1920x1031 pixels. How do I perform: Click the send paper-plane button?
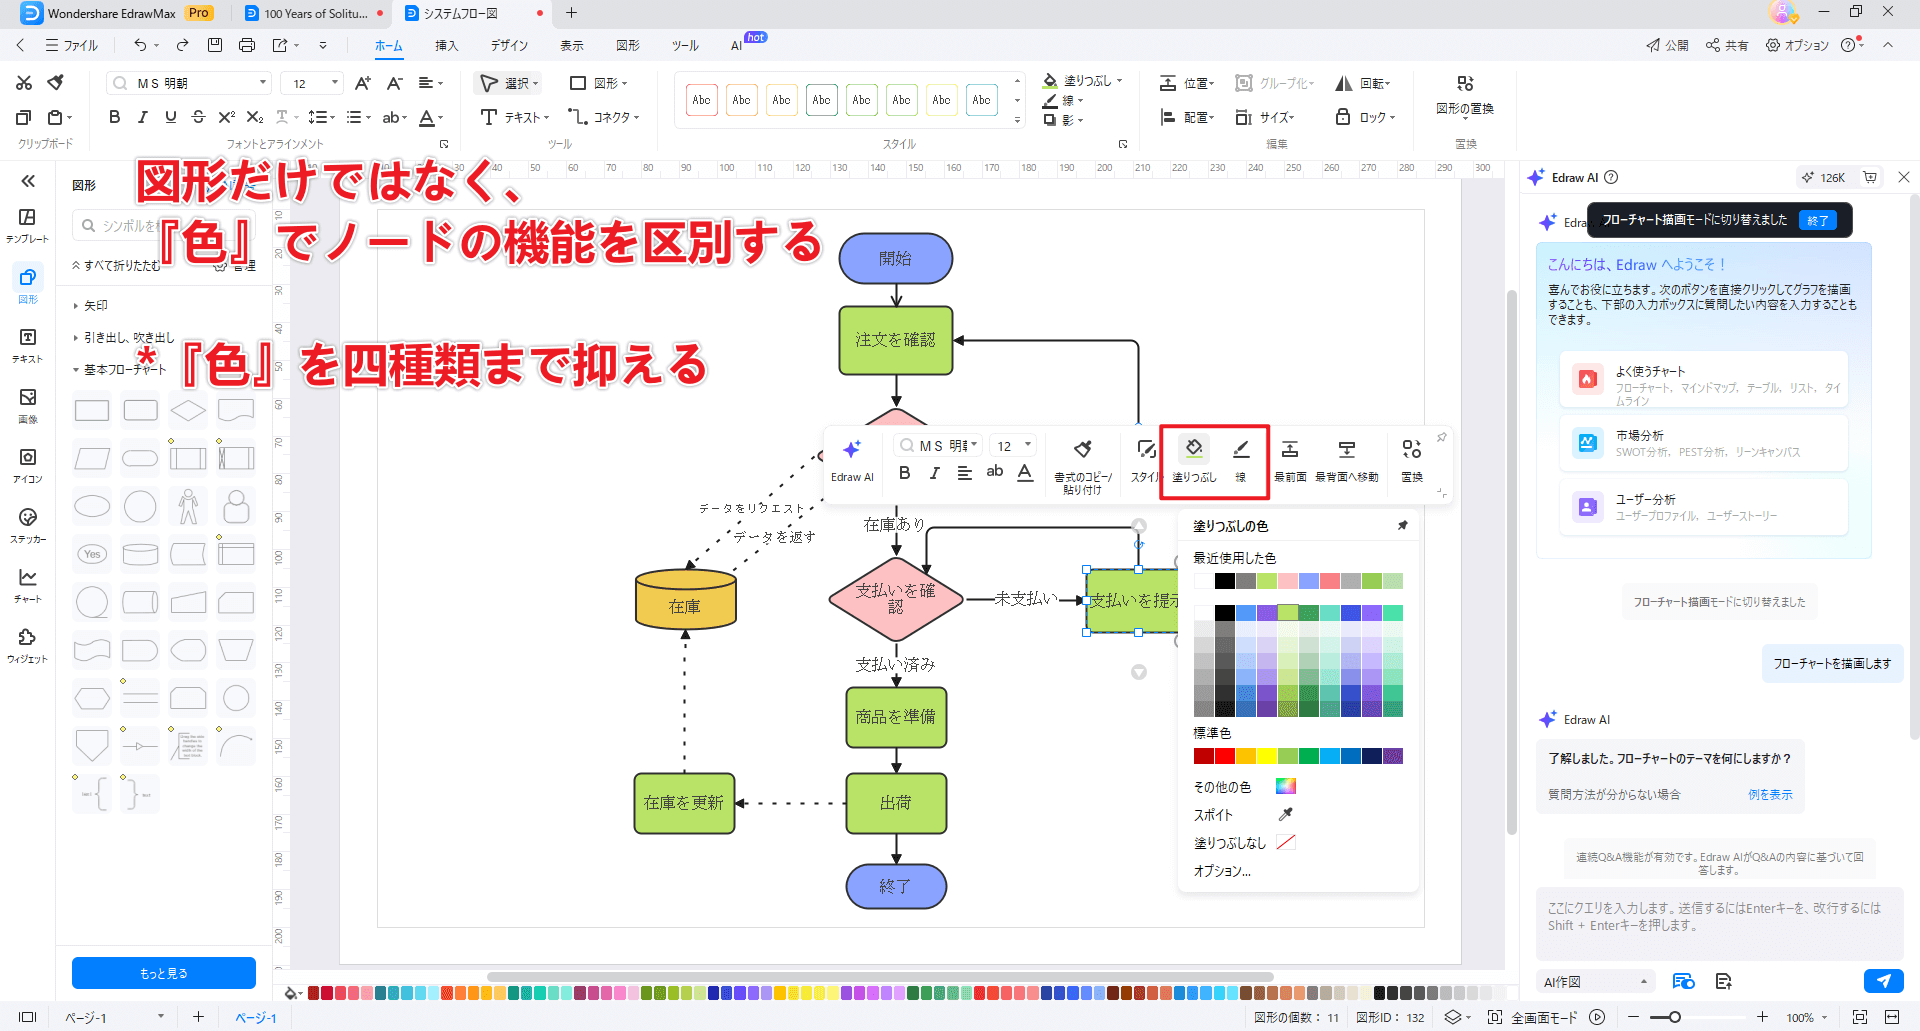point(1883,981)
